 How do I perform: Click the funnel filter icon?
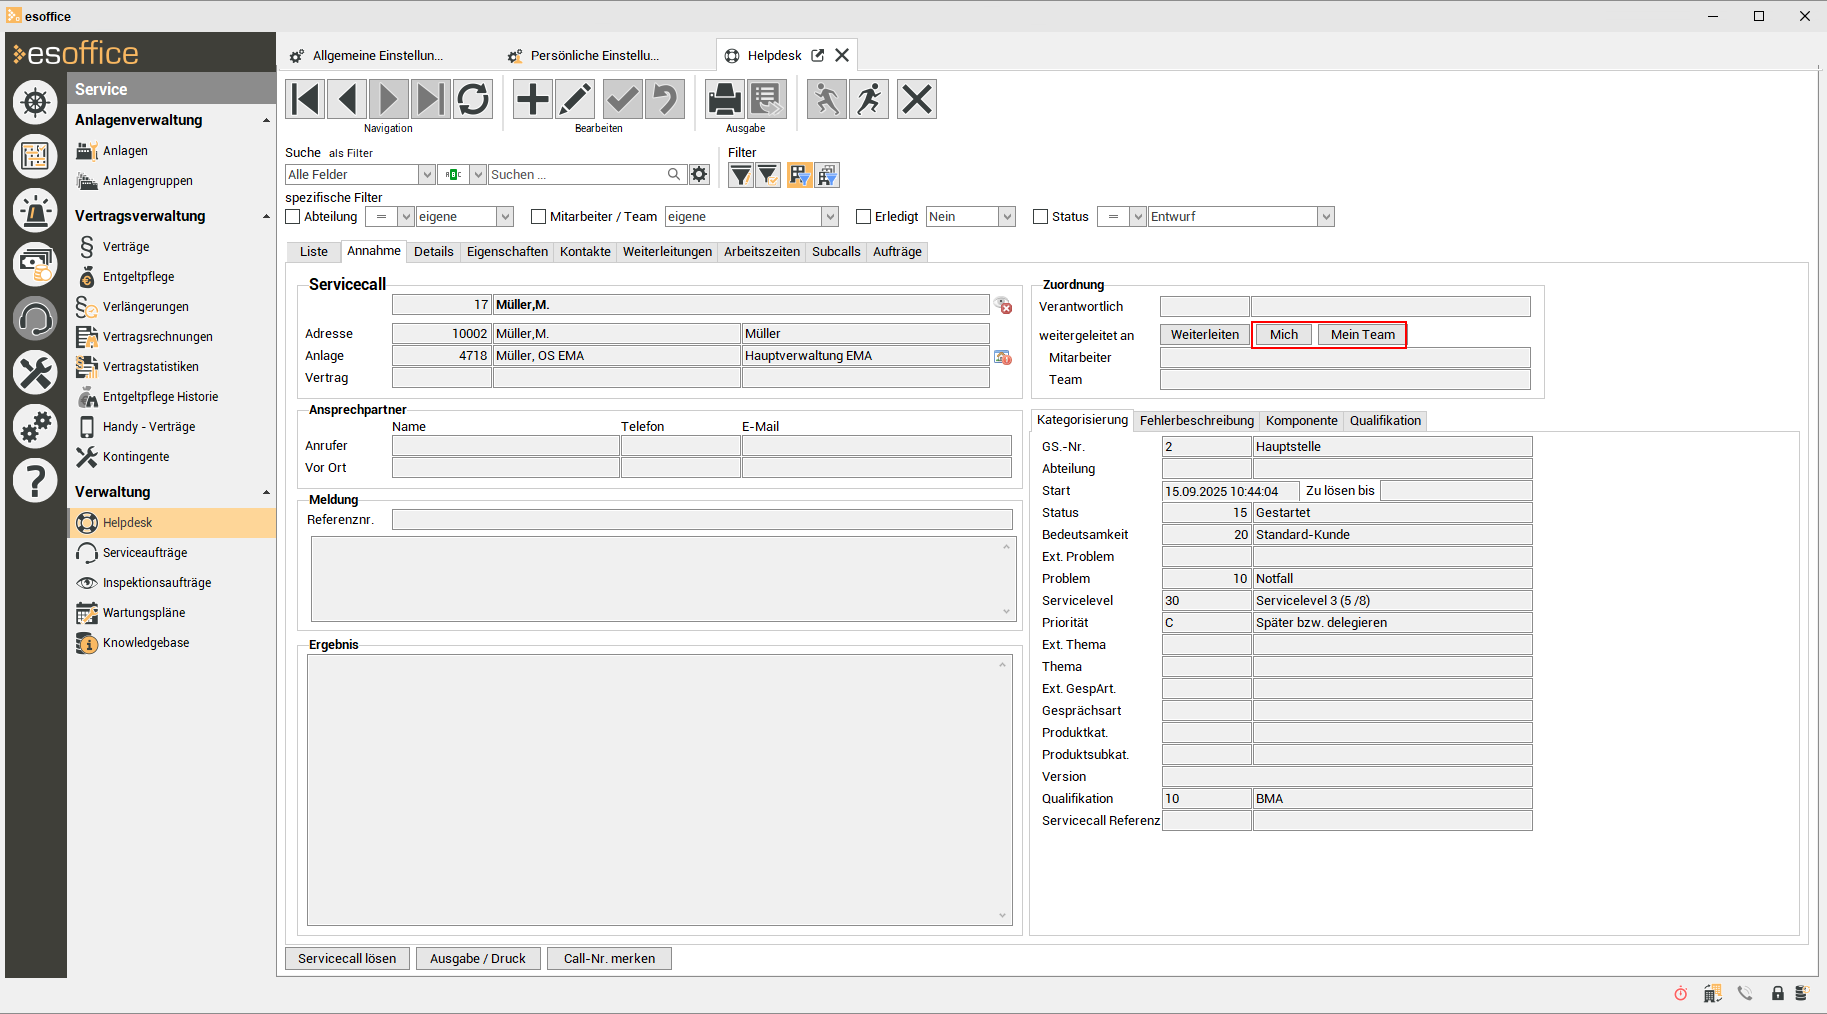(x=740, y=176)
